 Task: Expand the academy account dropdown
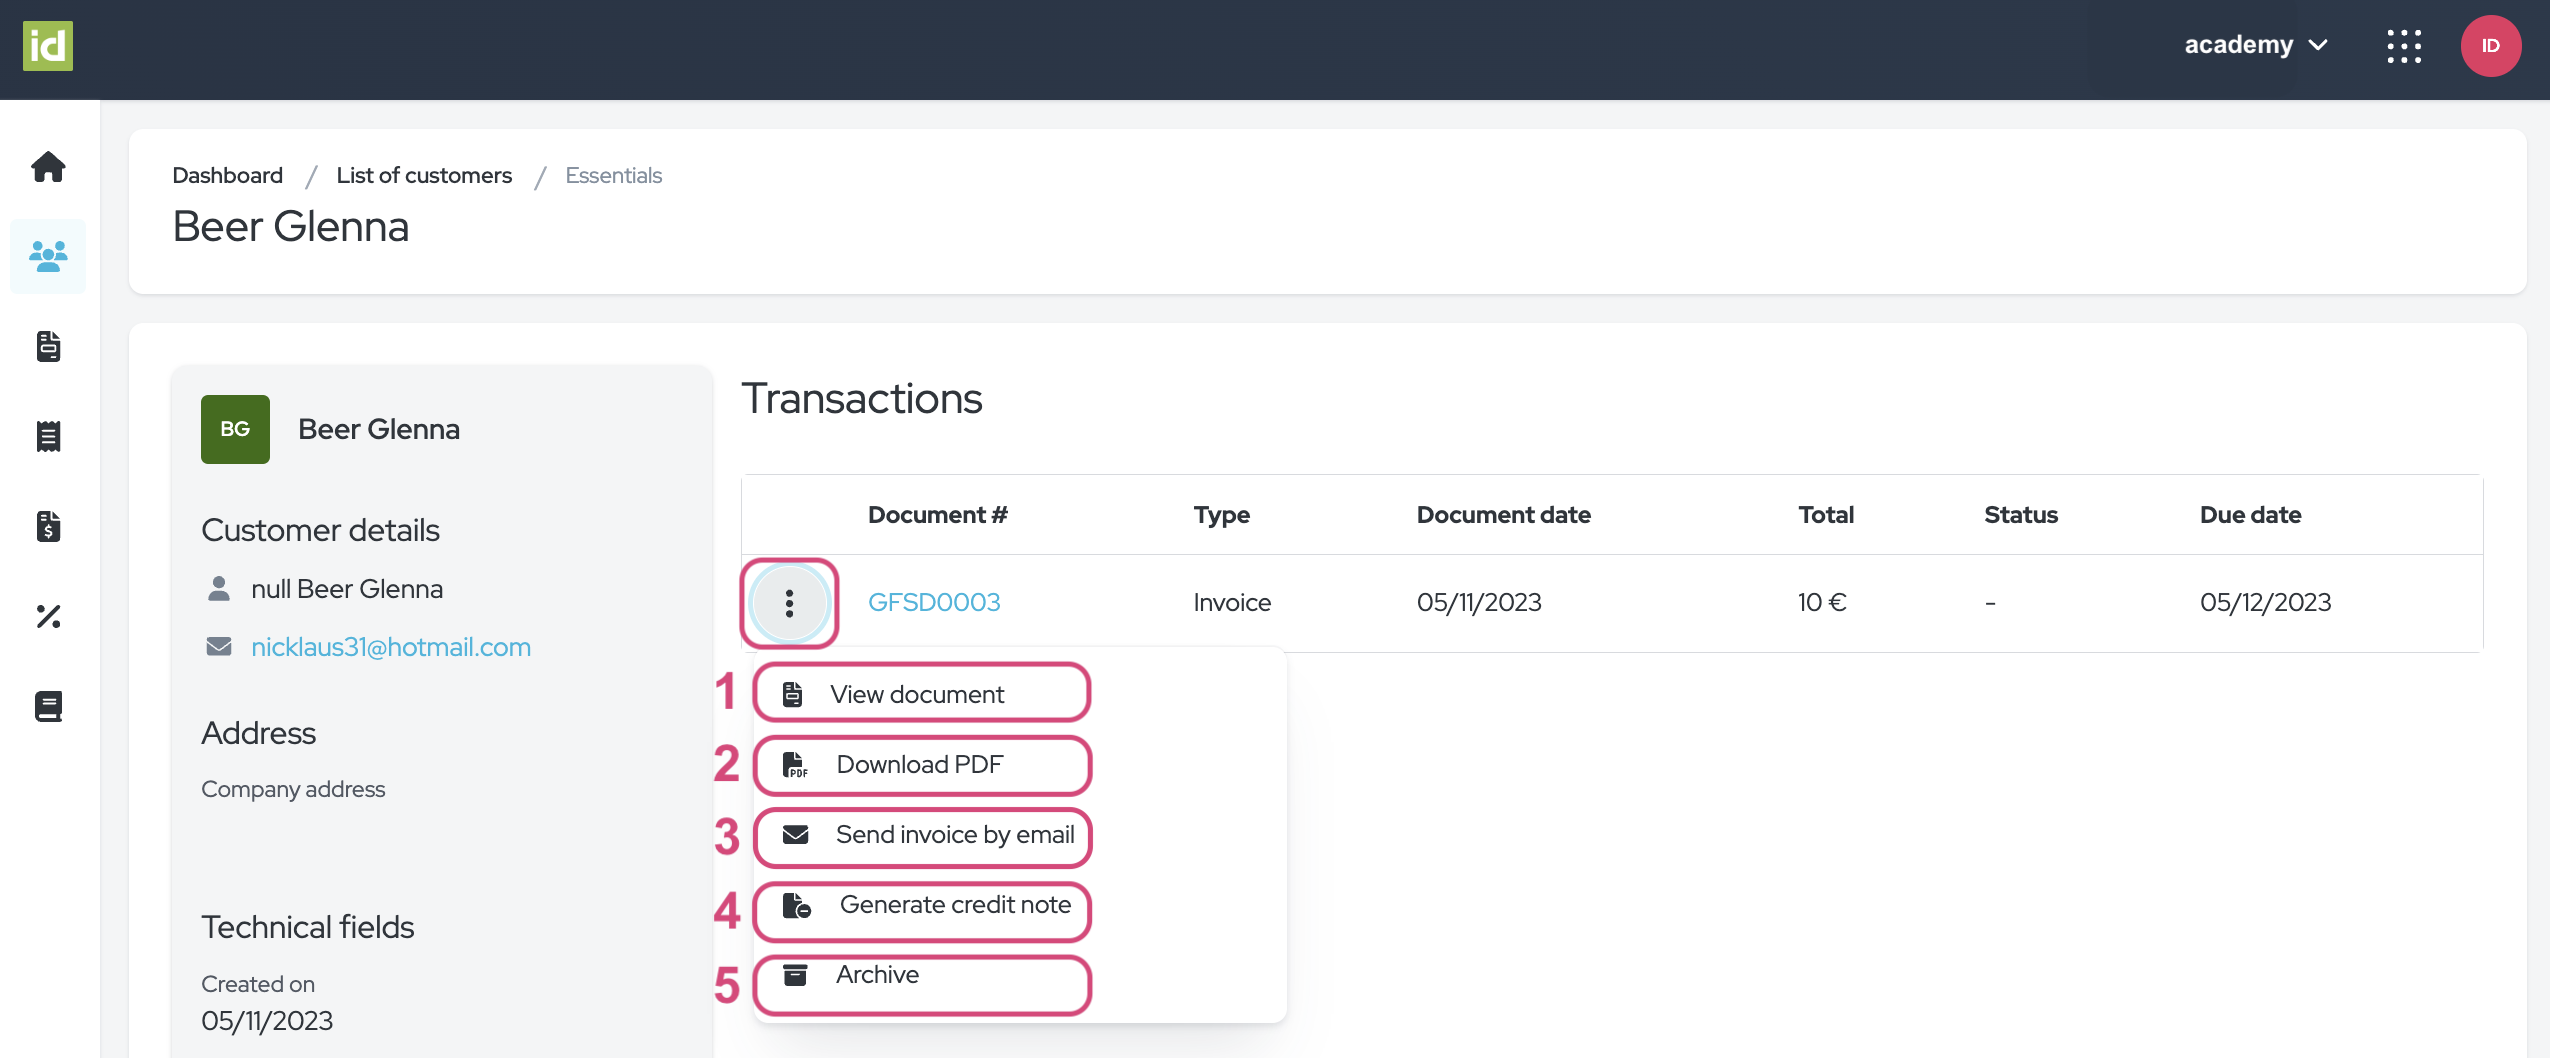pos(2256,46)
